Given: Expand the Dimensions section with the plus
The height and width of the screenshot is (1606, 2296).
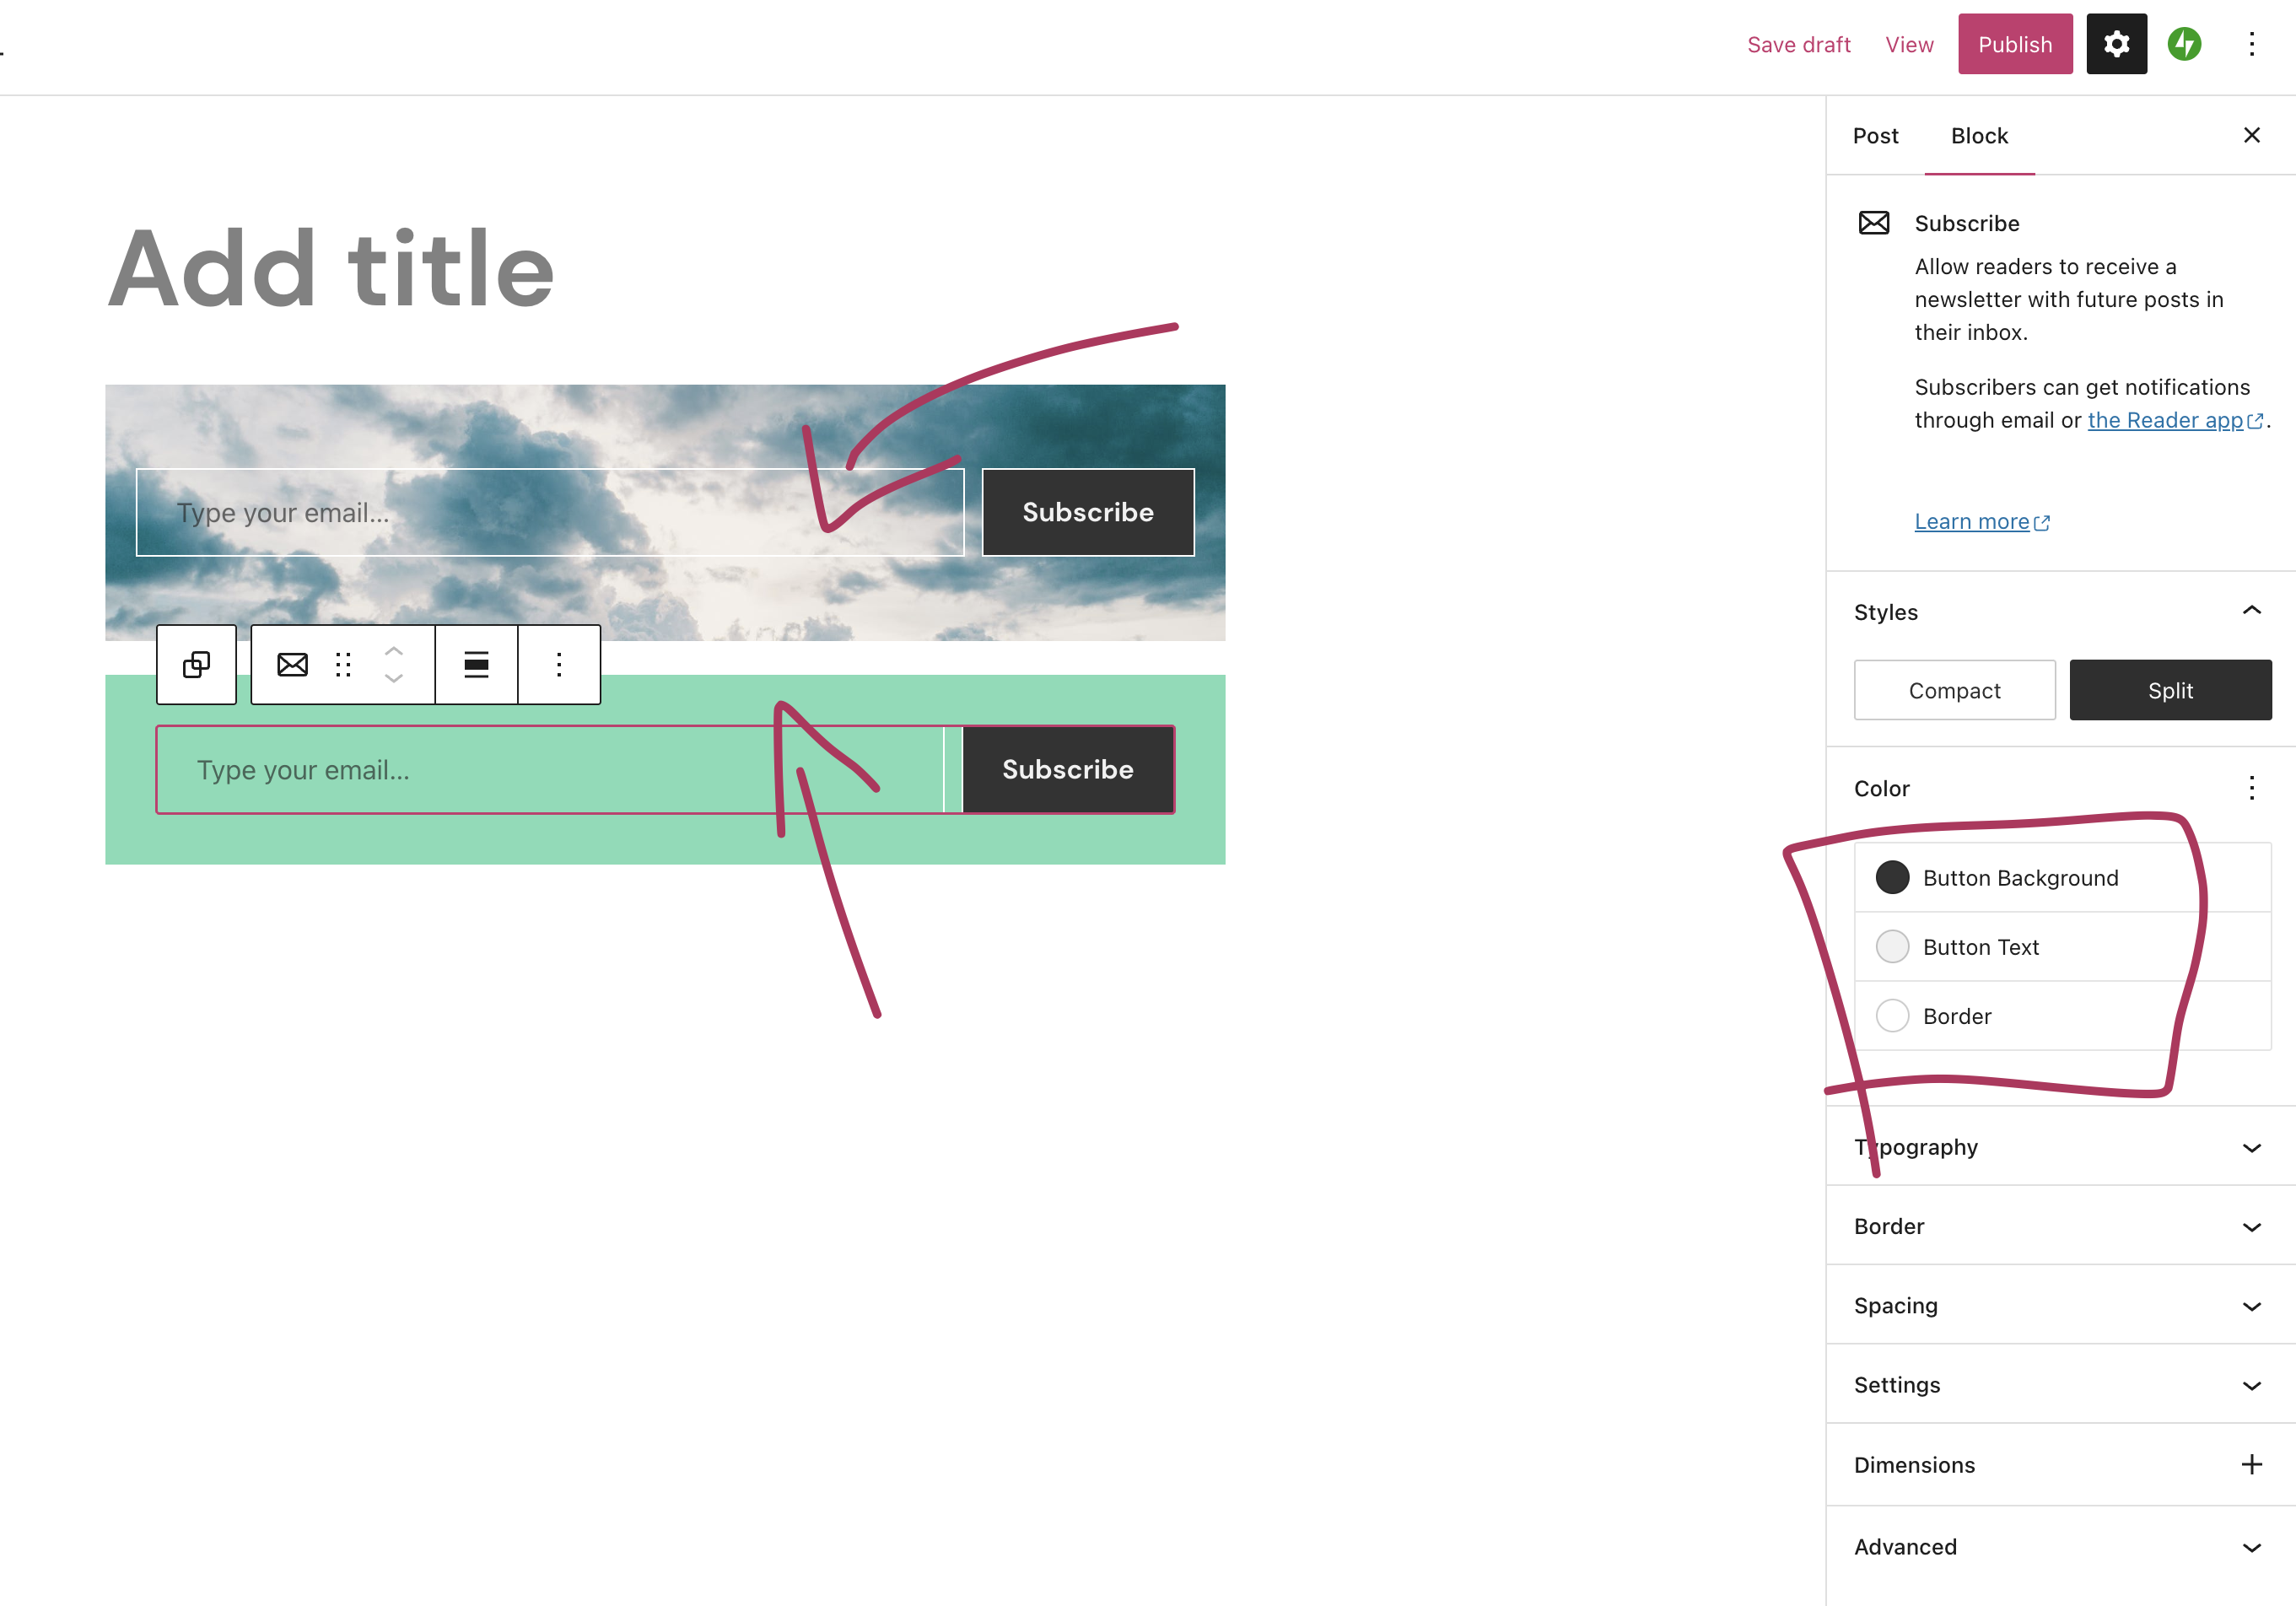Looking at the screenshot, I should (x=2251, y=1464).
